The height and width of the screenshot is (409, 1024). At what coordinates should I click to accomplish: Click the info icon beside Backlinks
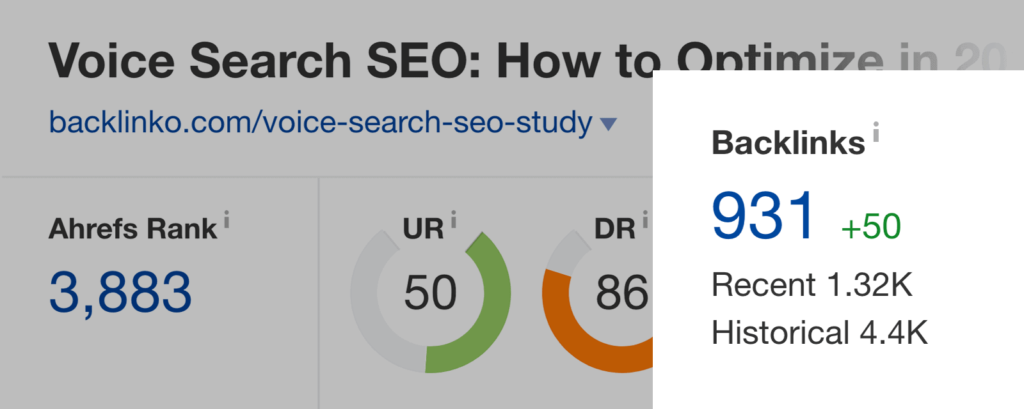(876, 132)
